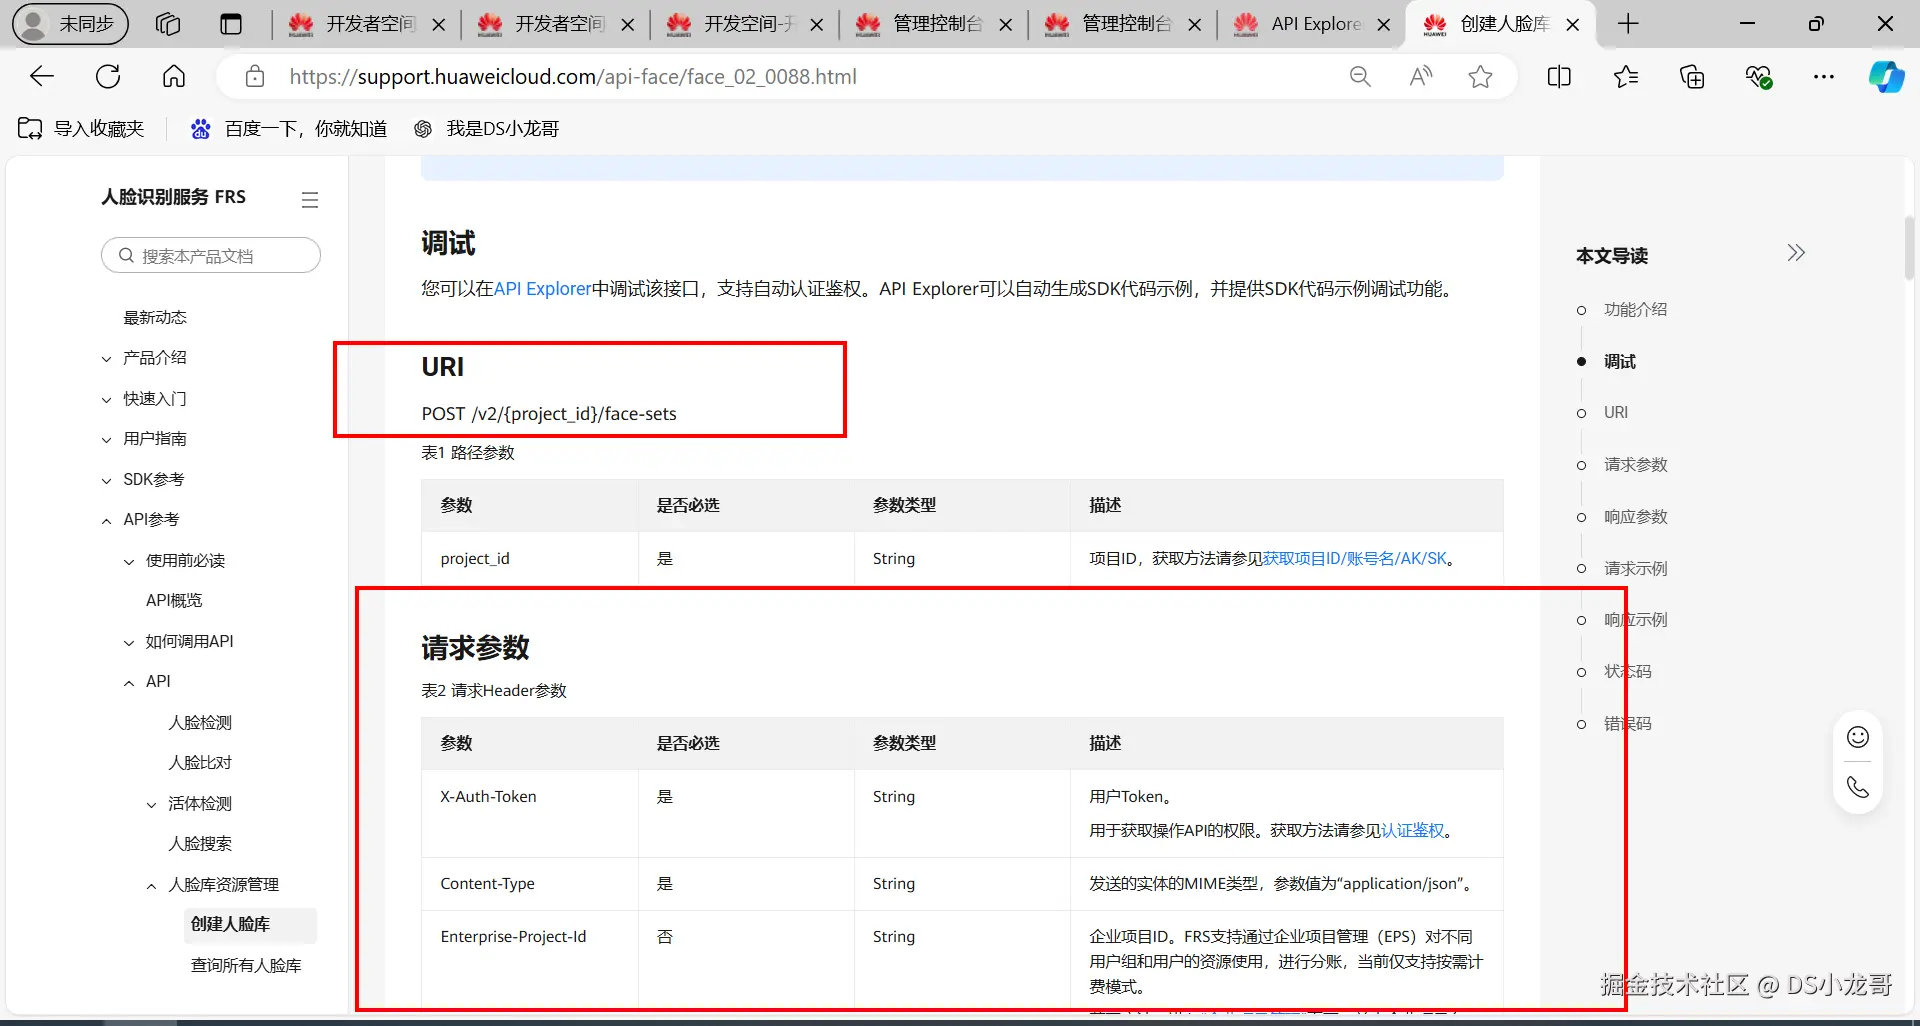1920x1026 pixels.
Task: Open 查询所有人脸库 in the sidebar
Action: 246,965
